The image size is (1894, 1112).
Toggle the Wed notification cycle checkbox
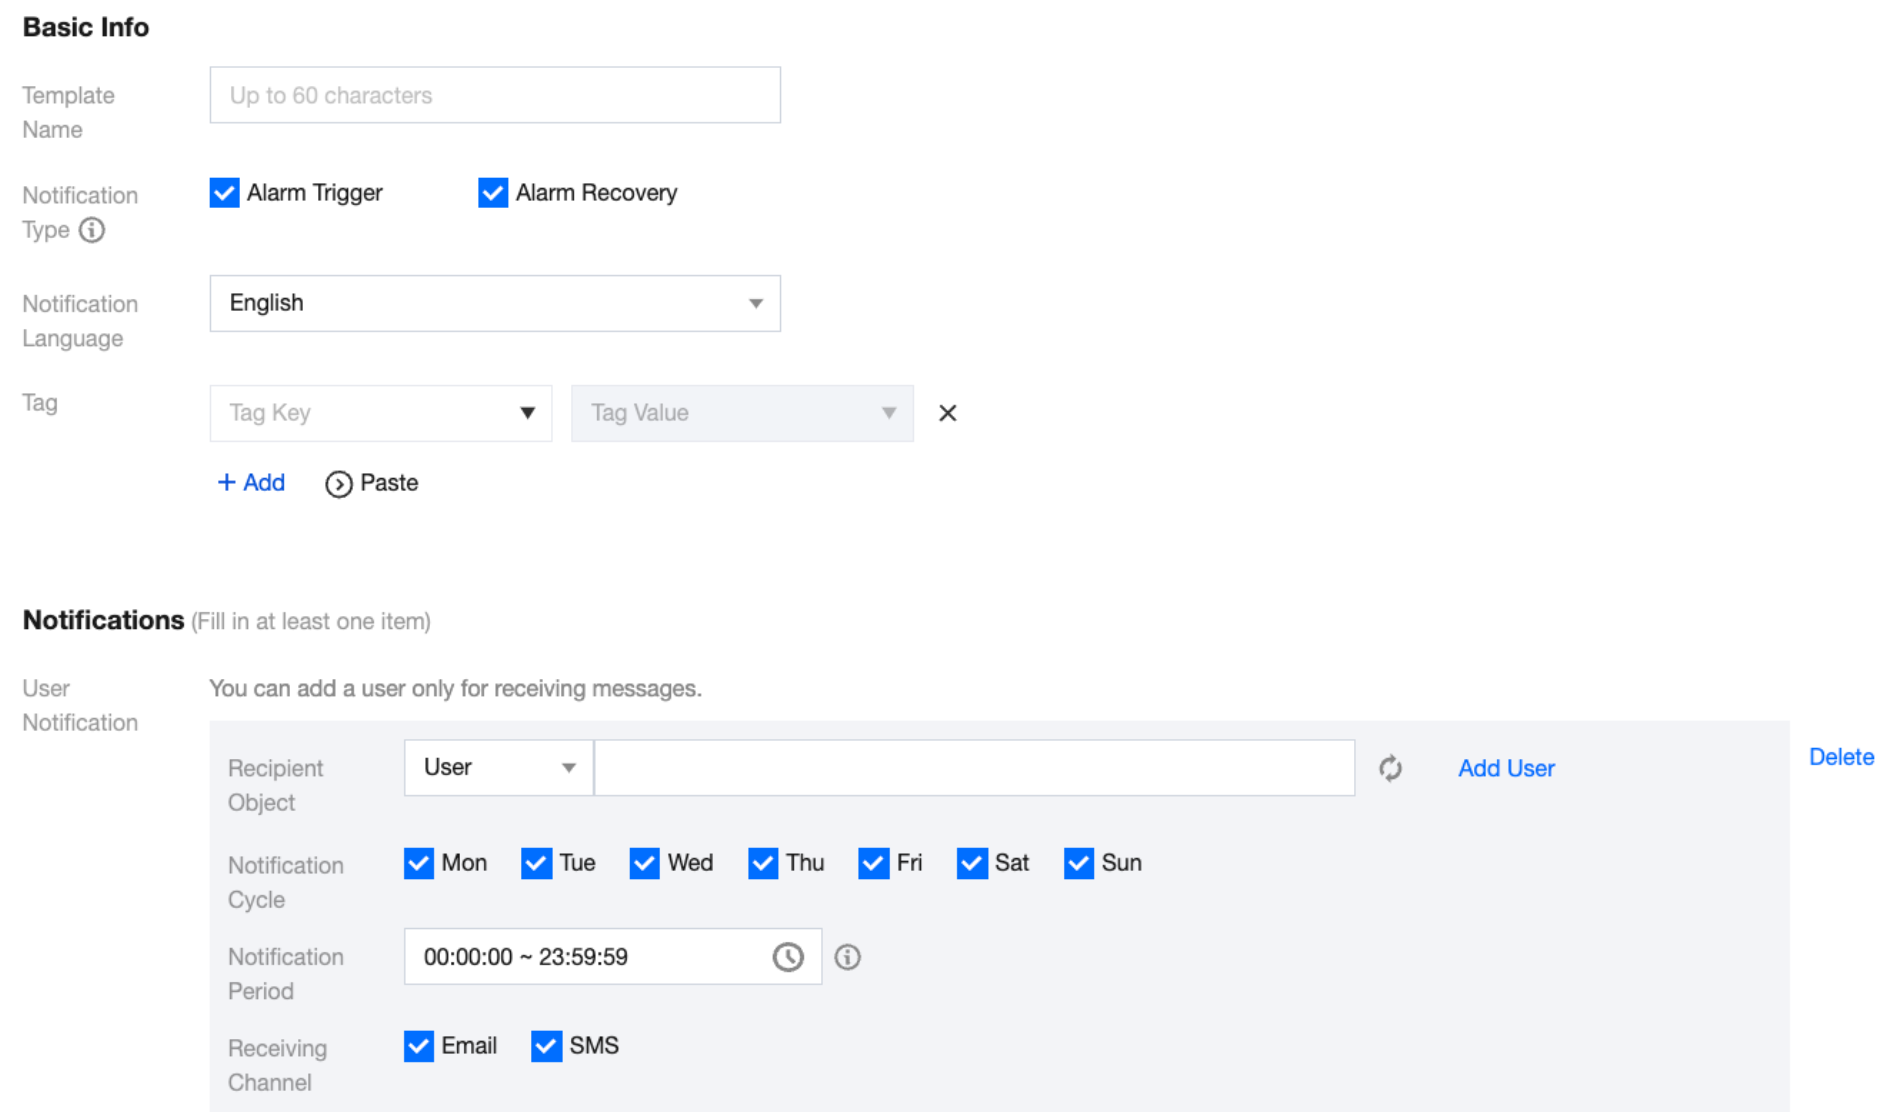pyautogui.click(x=644, y=863)
